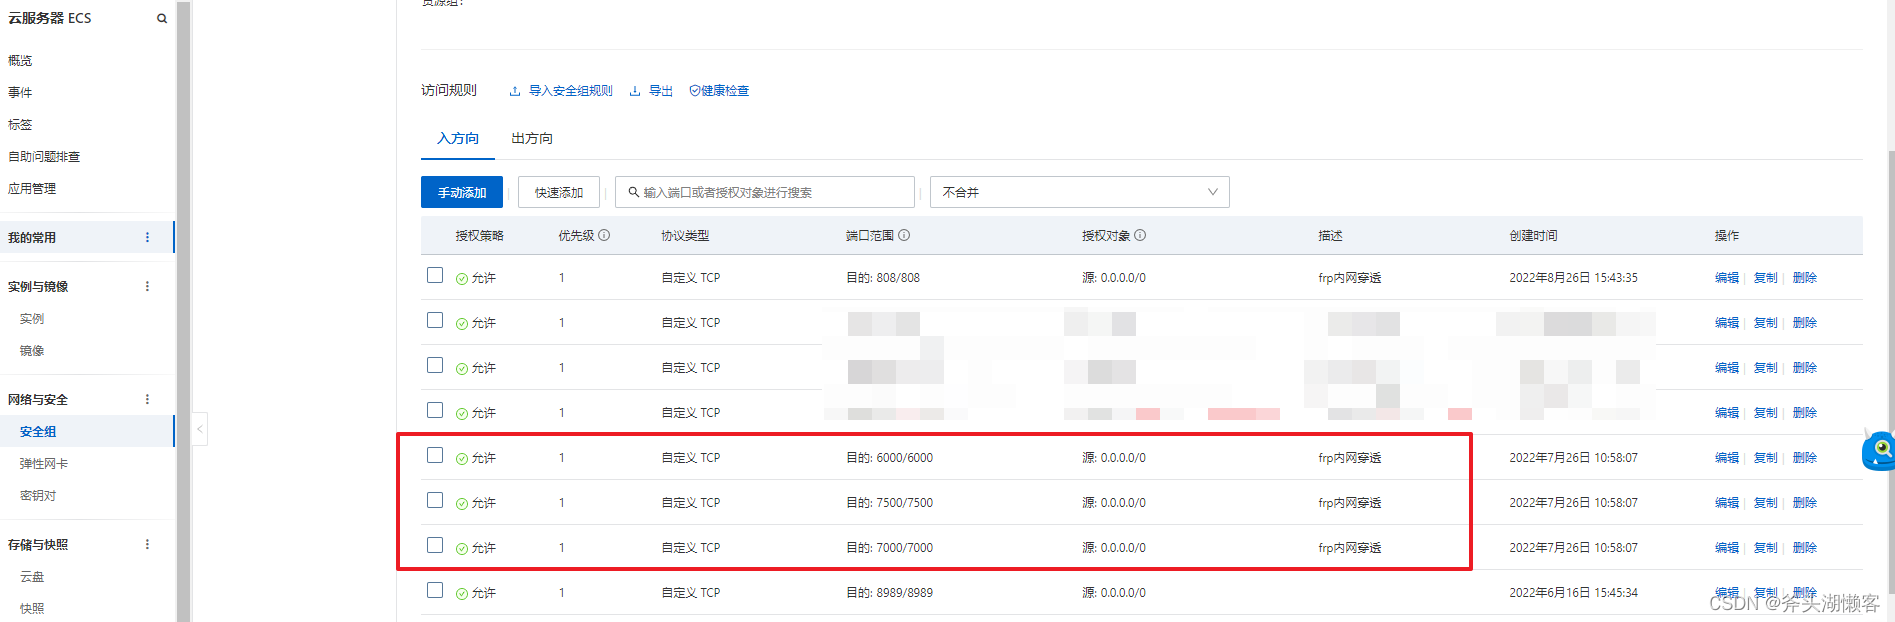Click 删除 for the 7500/7500 rule

[x=1805, y=503]
